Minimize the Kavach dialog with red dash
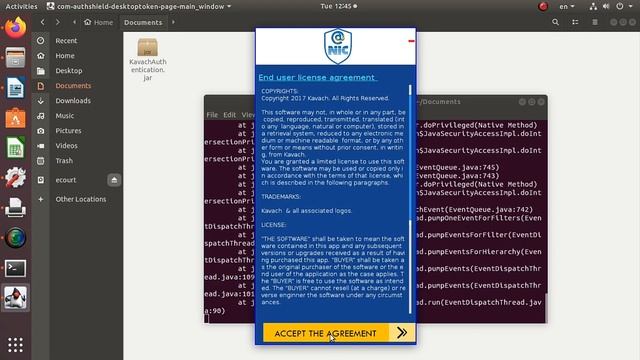Image resolution: width=640 pixels, height=360 pixels. pos(411,41)
